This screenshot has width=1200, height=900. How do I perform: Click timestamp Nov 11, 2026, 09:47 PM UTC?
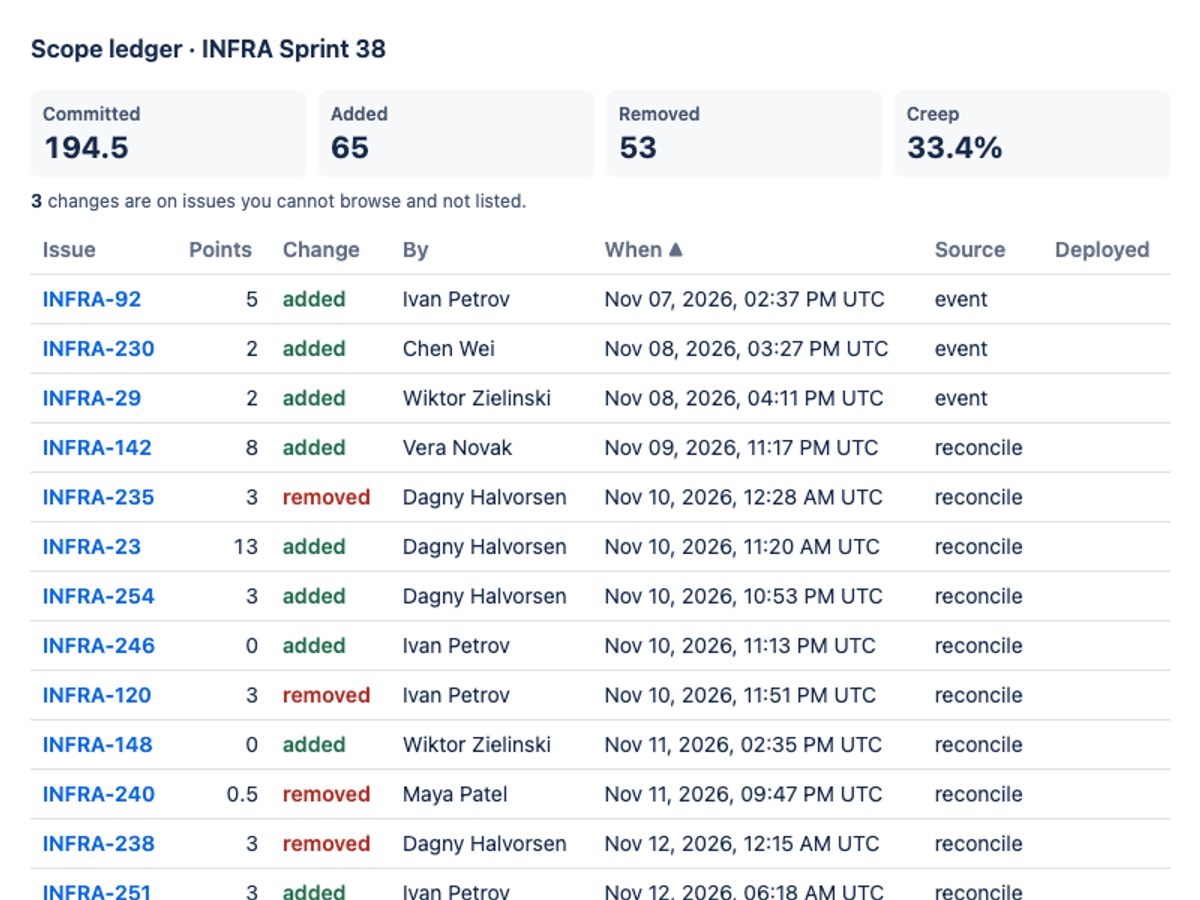(x=743, y=794)
